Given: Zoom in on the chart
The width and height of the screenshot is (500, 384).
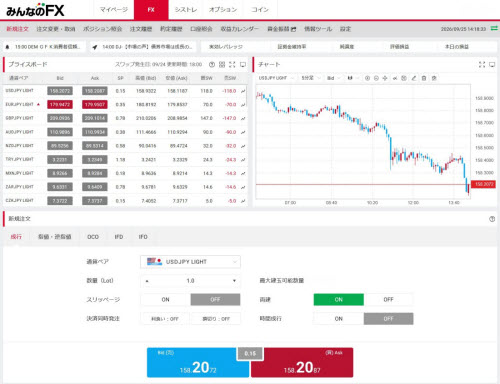Looking at the screenshot, I should click(367, 78).
